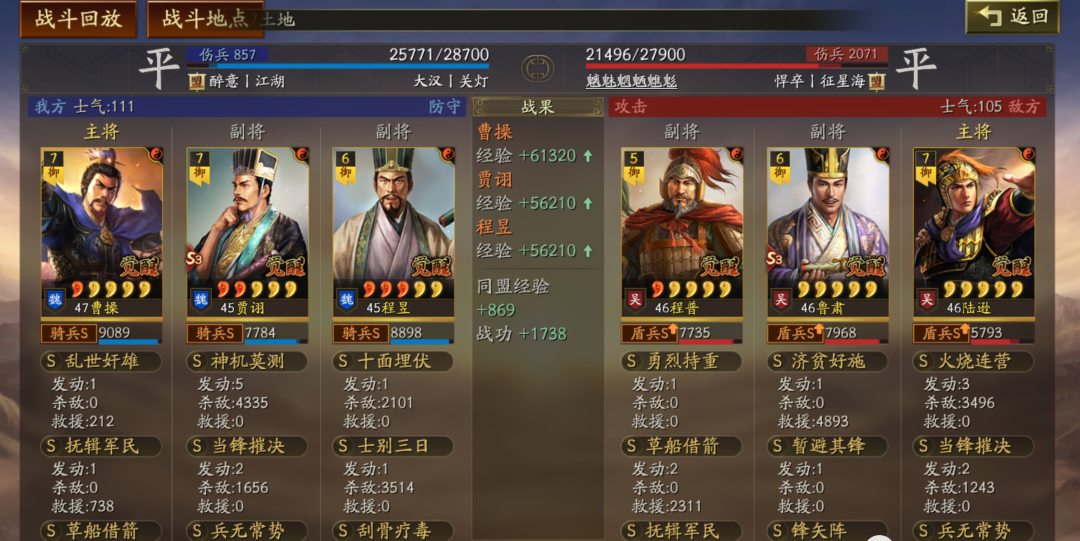
Task: Open the 乱世奸雄 skill details
Action: (x=101, y=361)
